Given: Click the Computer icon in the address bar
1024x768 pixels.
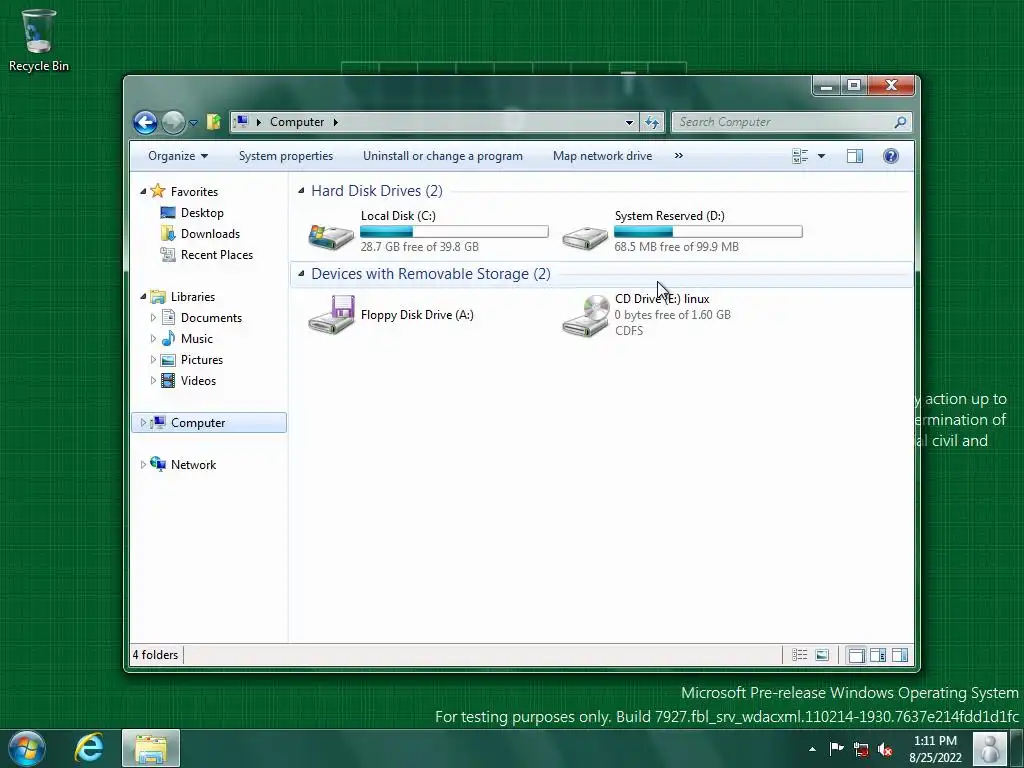Looking at the screenshot, I should (x=242, y=121).
